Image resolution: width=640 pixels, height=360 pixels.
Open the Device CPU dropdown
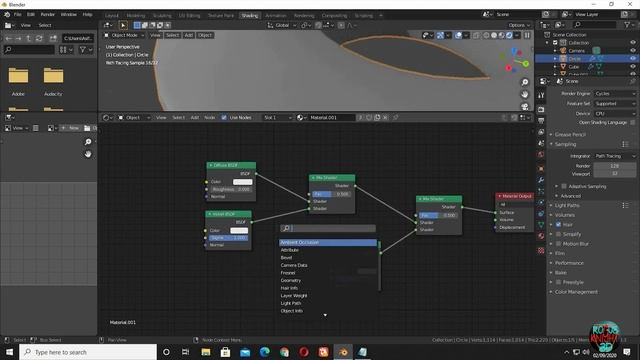point(615,113)
